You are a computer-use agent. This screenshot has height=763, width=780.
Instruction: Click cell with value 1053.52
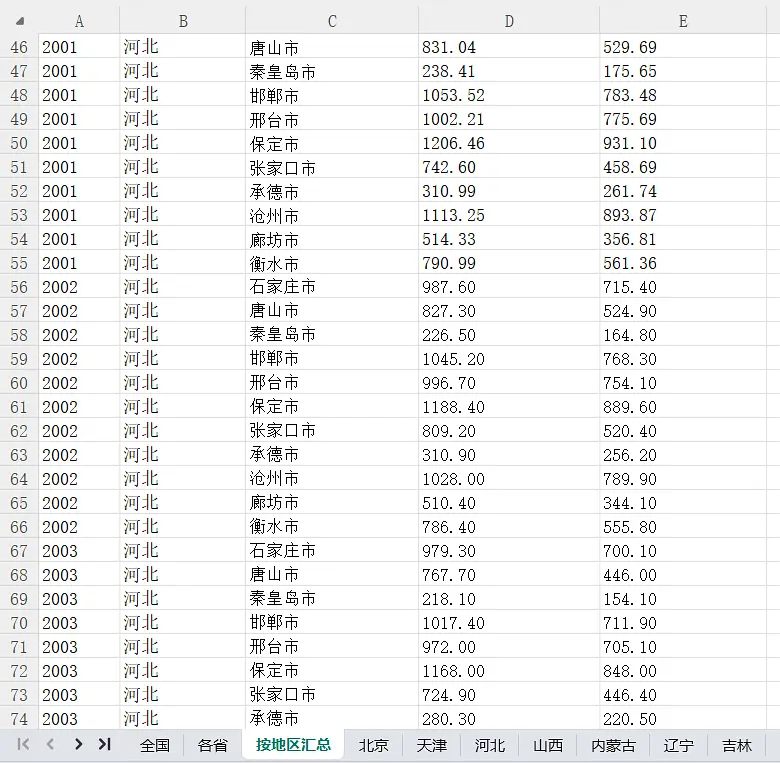tap(509, 95)
